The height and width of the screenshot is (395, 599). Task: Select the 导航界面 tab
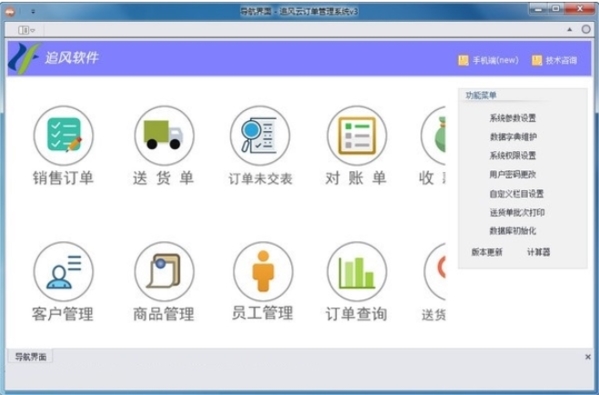(x=30, y=357)
